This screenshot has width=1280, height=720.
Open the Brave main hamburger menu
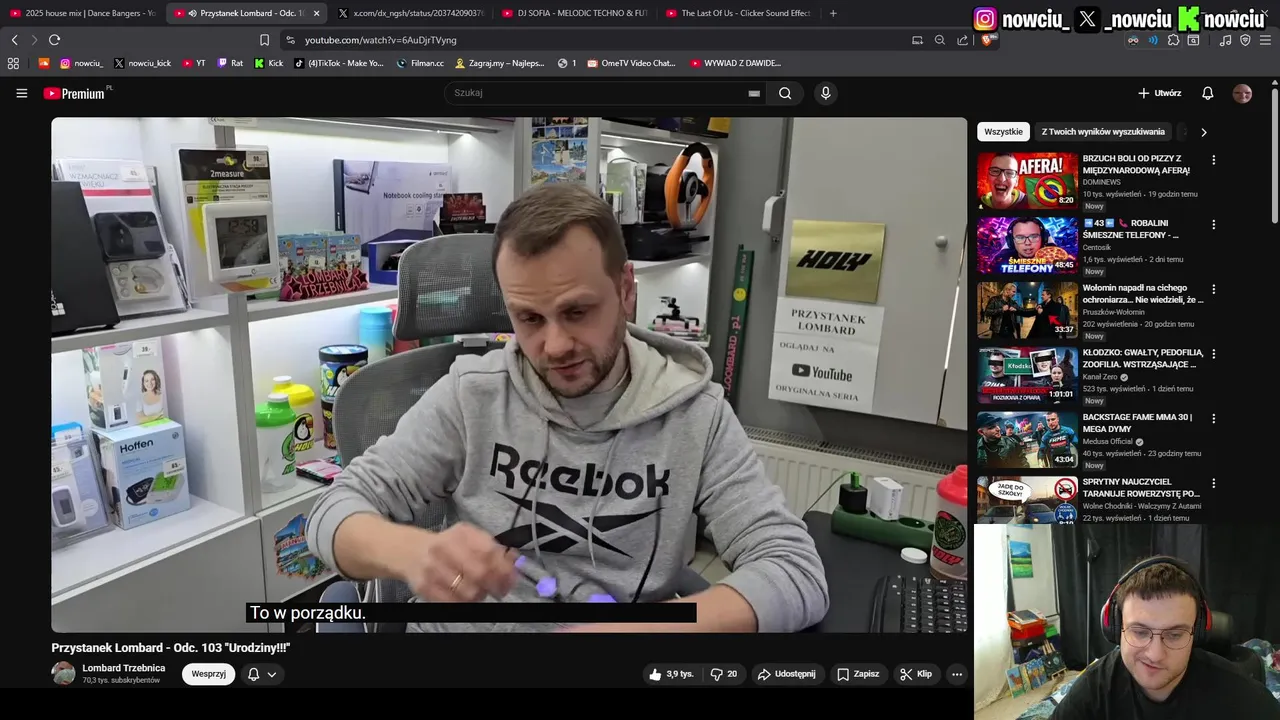point(1265,40)
